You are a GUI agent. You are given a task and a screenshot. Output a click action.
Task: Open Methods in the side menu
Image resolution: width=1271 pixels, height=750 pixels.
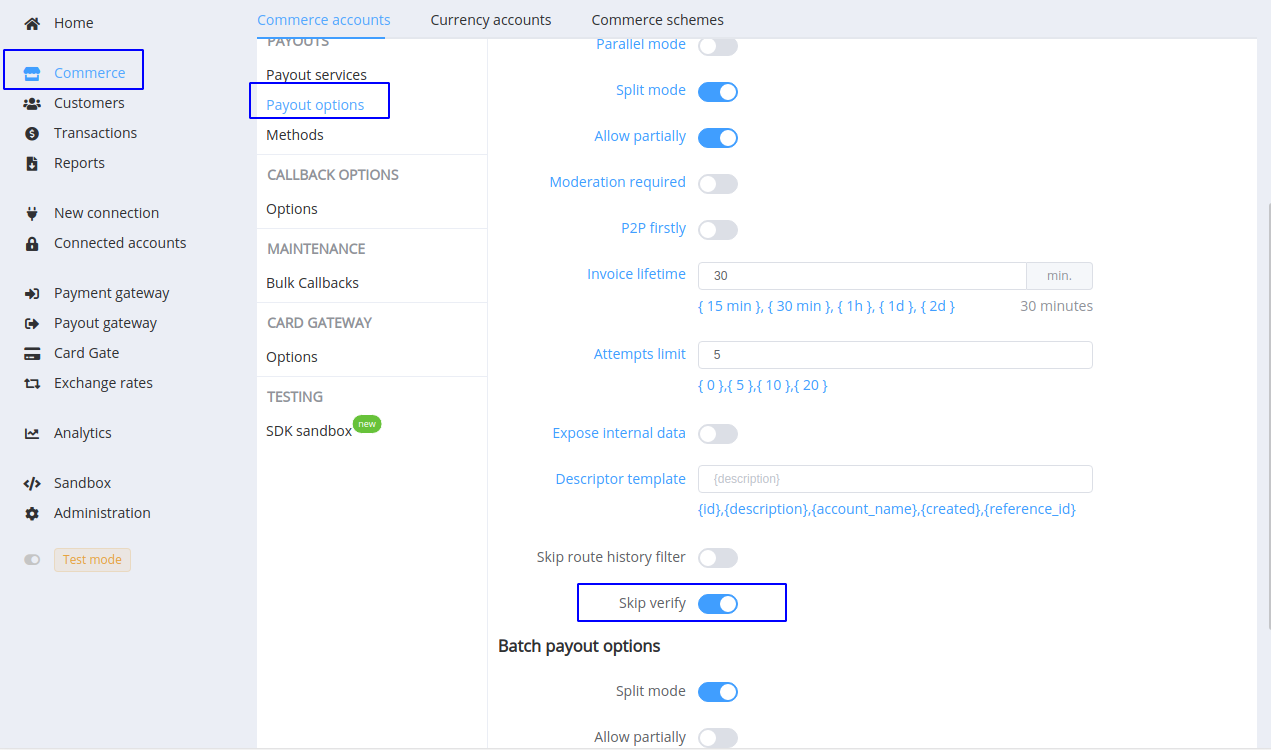click(295, 135)
